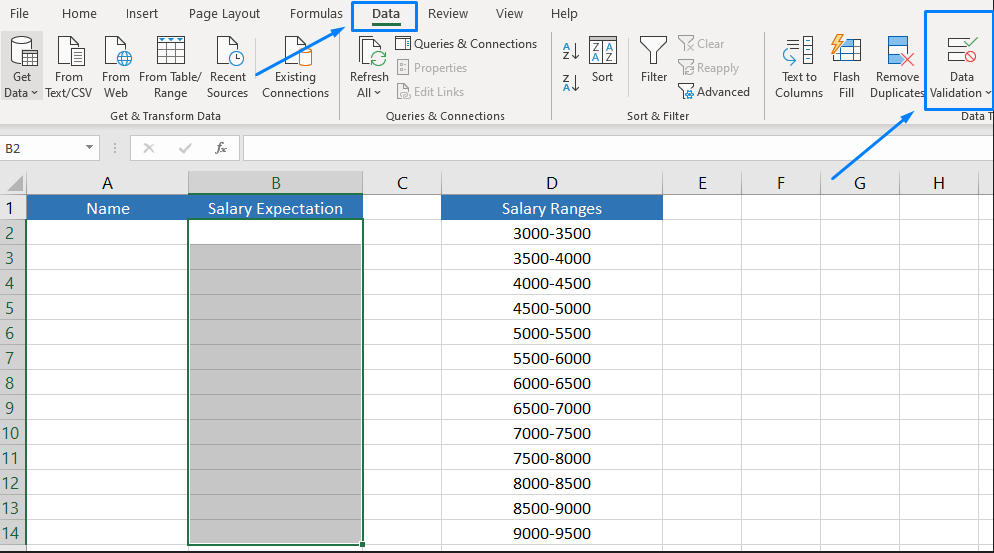This screenshot has width=994, height=553.
Task: Open the Sort dialog
Action: tap(602, 61)
